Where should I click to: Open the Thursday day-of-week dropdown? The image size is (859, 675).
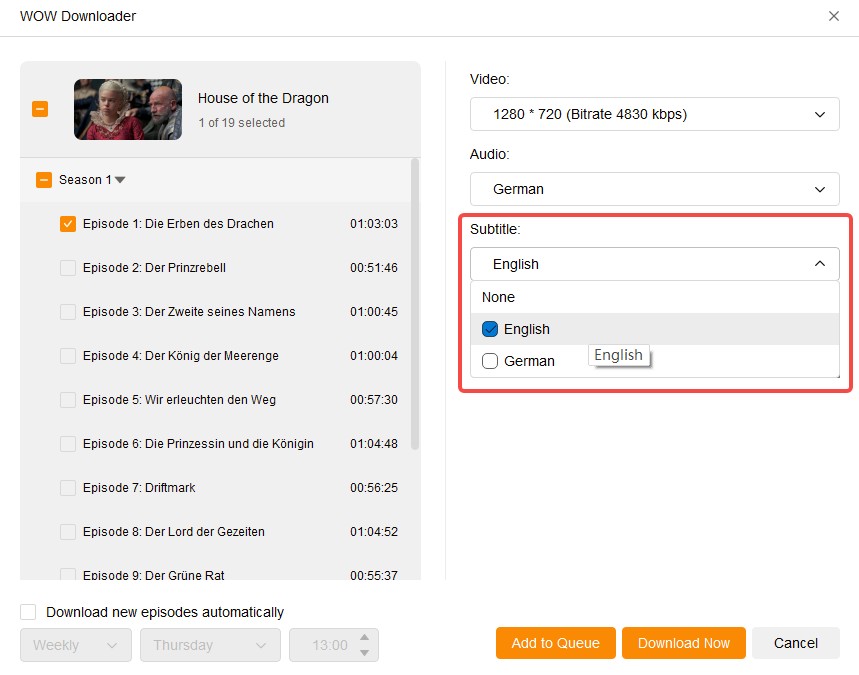pos(209,645)
